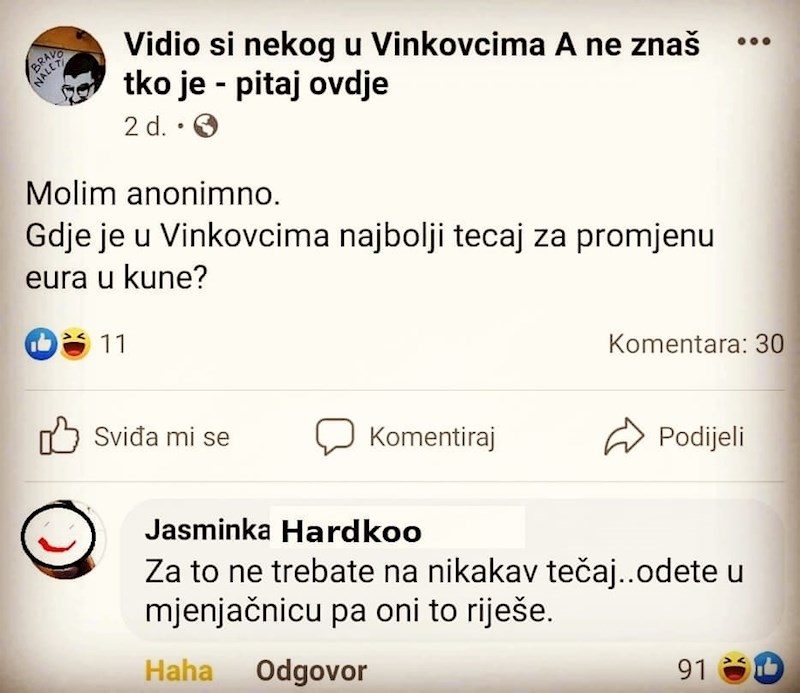Click the group's profile picture avatar
The height and width of the screenshot is (693, 800).
click(x=65, y=66)
